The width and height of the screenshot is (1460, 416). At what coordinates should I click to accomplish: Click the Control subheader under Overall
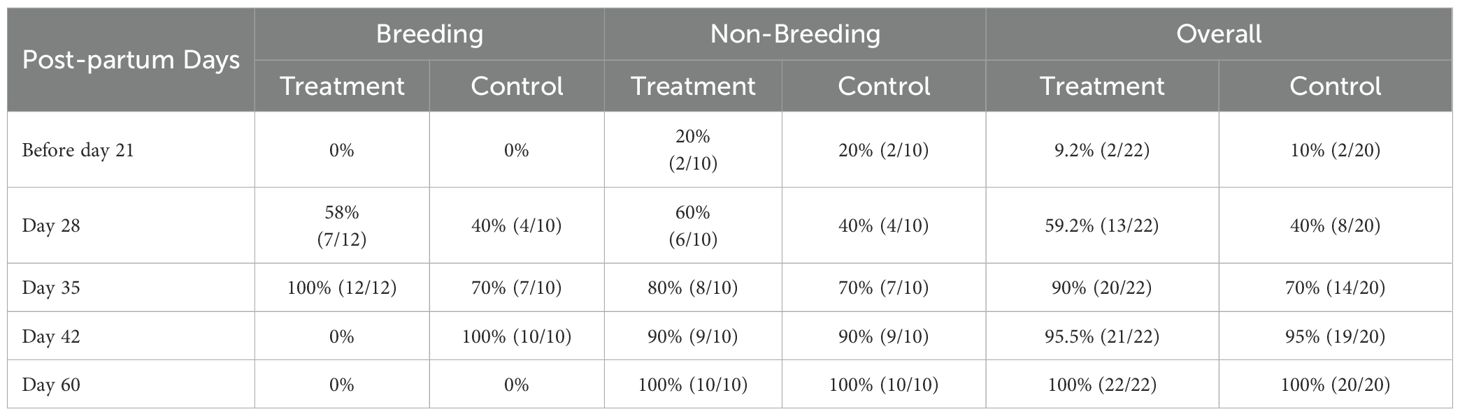click(1335, 86)
